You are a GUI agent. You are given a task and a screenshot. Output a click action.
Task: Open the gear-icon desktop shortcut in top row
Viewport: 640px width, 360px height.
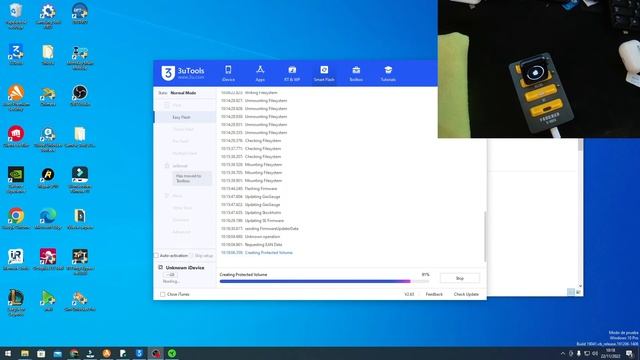[48, 16]
